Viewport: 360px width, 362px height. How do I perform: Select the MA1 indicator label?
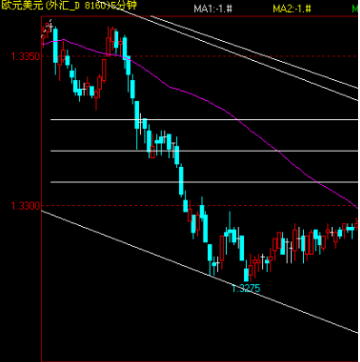tap(213, 9)
